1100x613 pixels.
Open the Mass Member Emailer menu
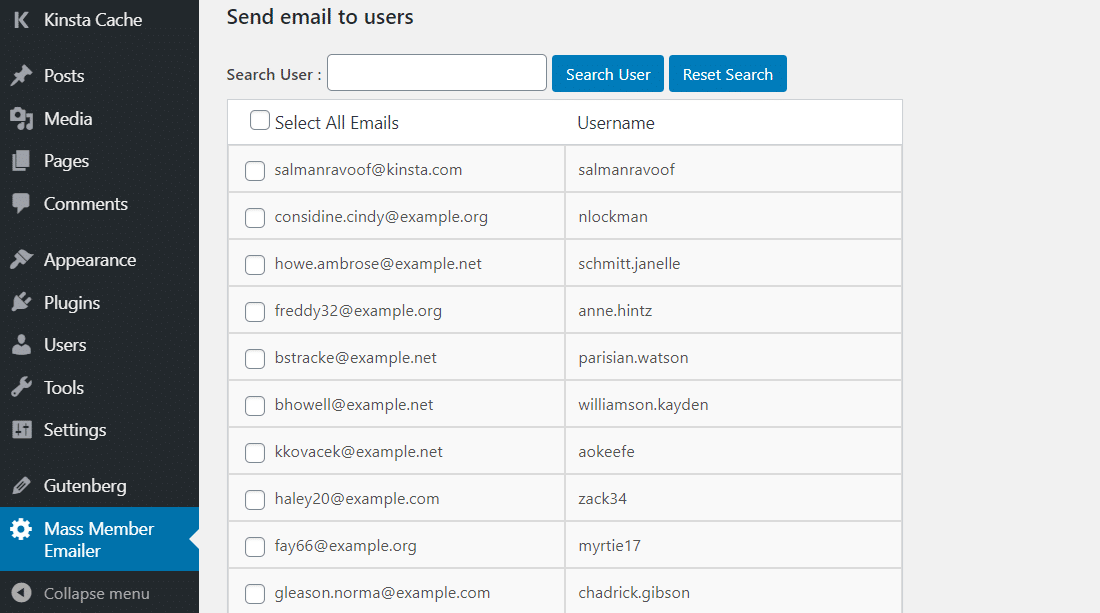[x=100, y=539]
